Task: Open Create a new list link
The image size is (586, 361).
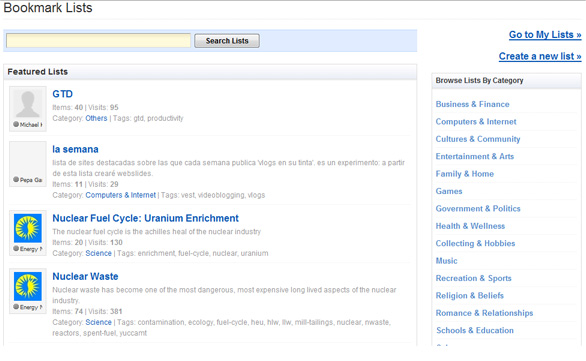Action: tap(540, 56)
